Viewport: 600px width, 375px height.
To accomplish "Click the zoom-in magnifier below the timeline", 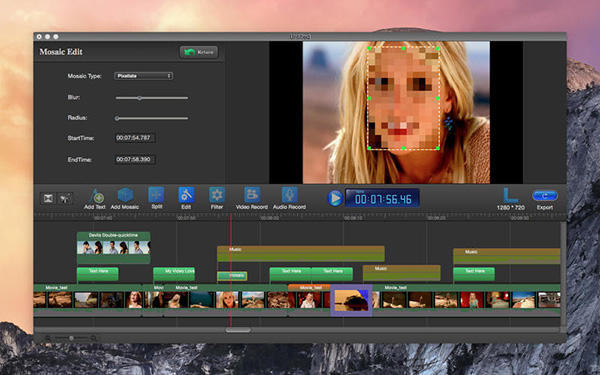I will click(94, 338).
